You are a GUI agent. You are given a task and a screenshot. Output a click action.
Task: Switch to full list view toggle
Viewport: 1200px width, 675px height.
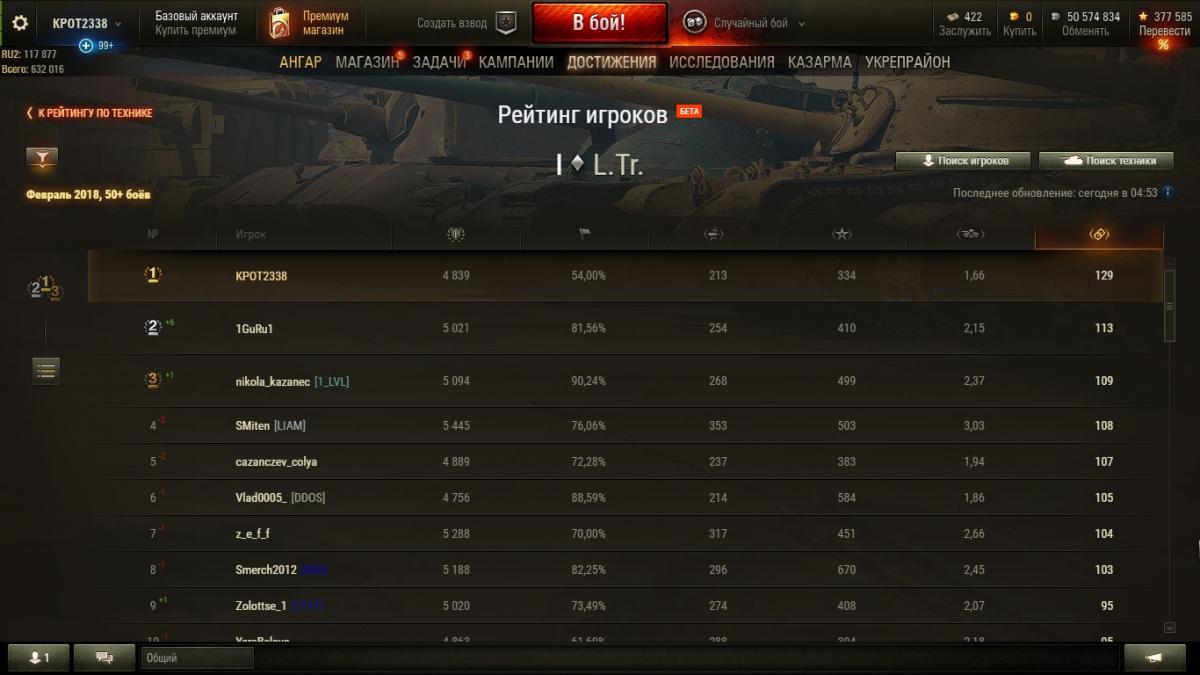point(46,370)
